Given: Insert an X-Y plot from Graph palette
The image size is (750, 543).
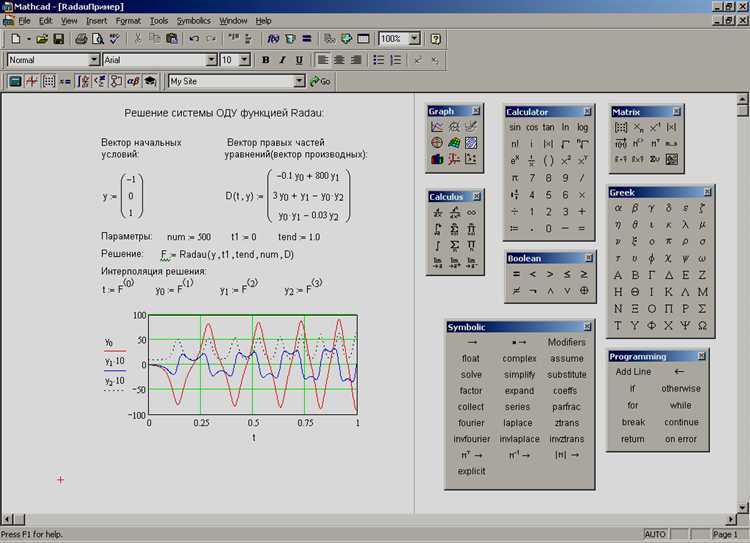Looking at the screenshot, I should click(437, 127).
